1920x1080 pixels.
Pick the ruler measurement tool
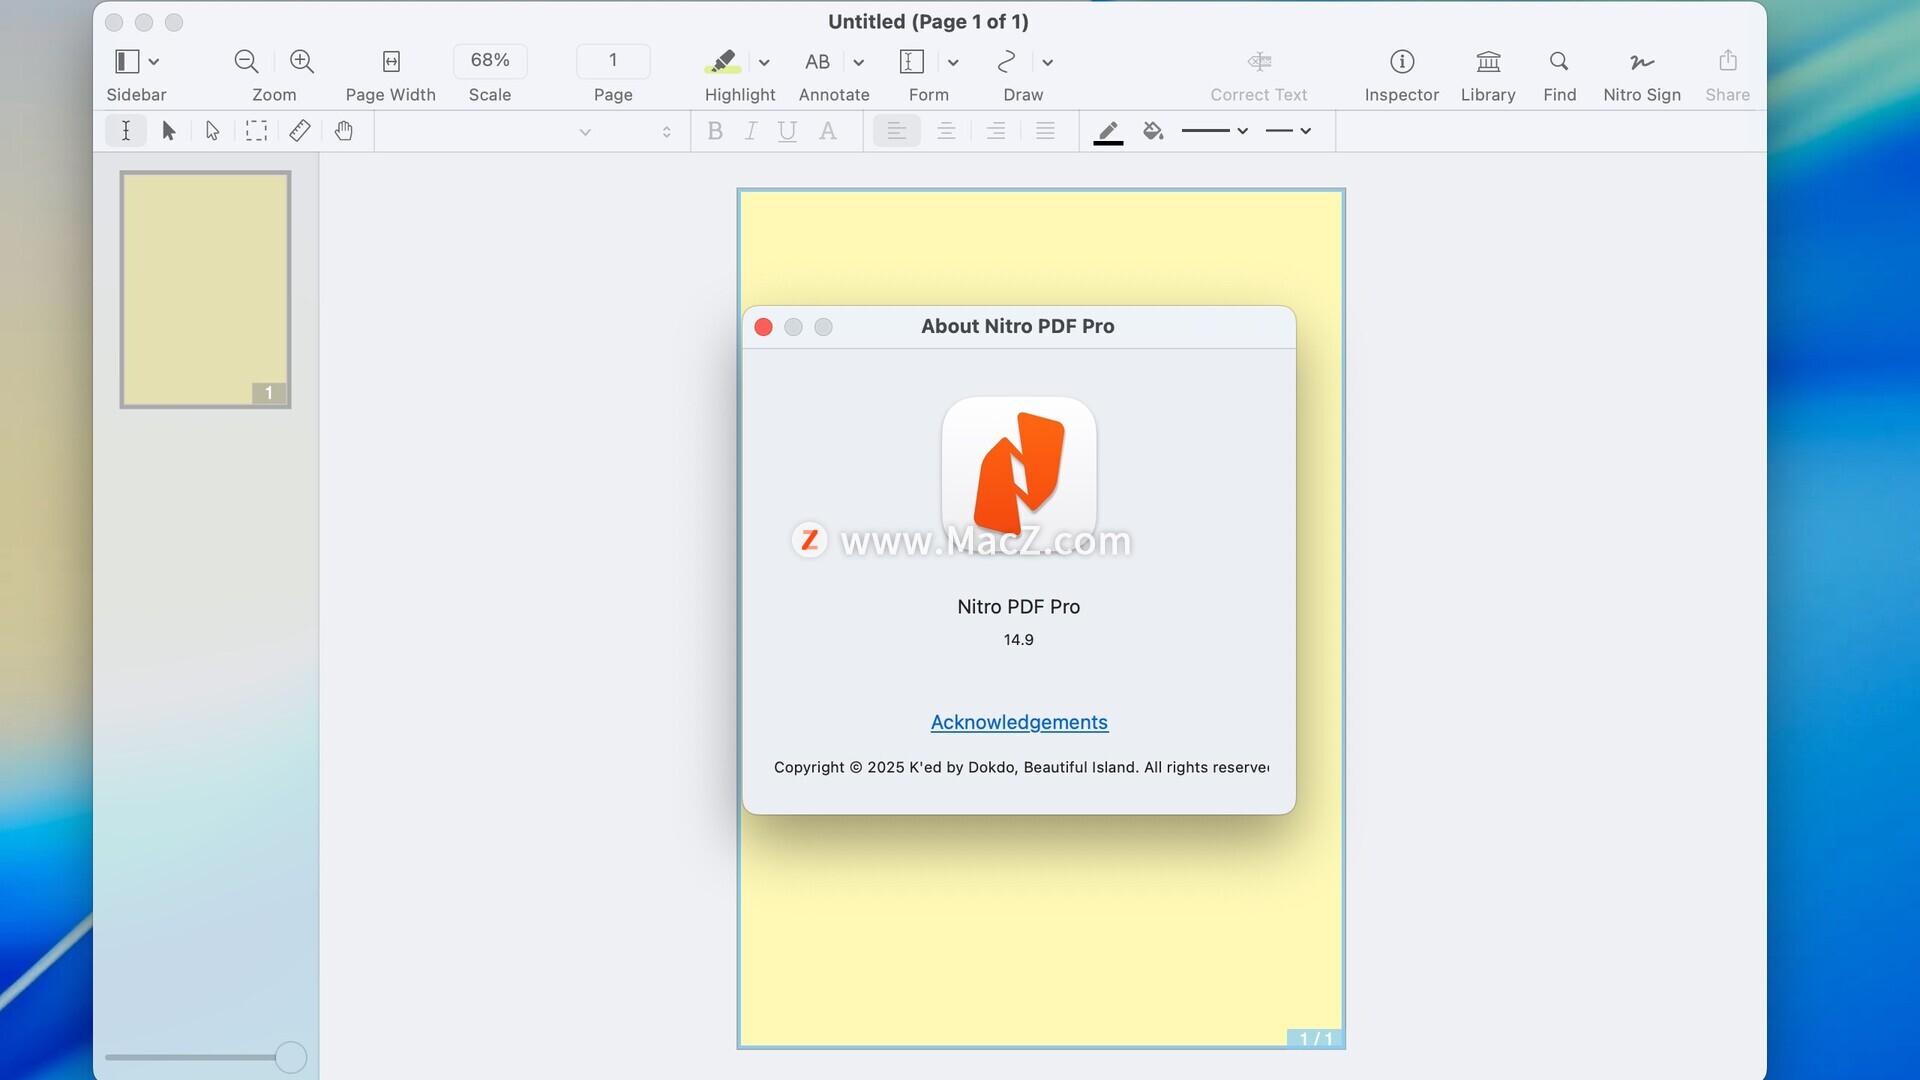coord(299,131)
